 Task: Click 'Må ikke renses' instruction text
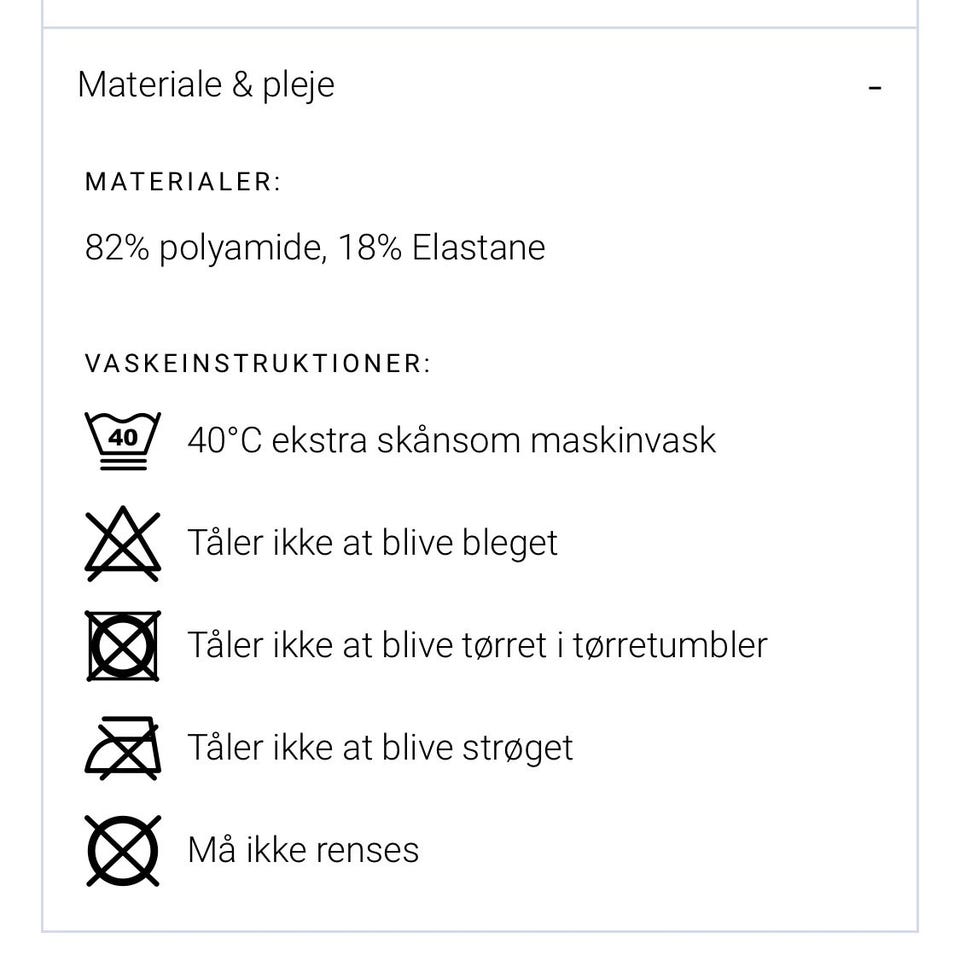(302, 849)
